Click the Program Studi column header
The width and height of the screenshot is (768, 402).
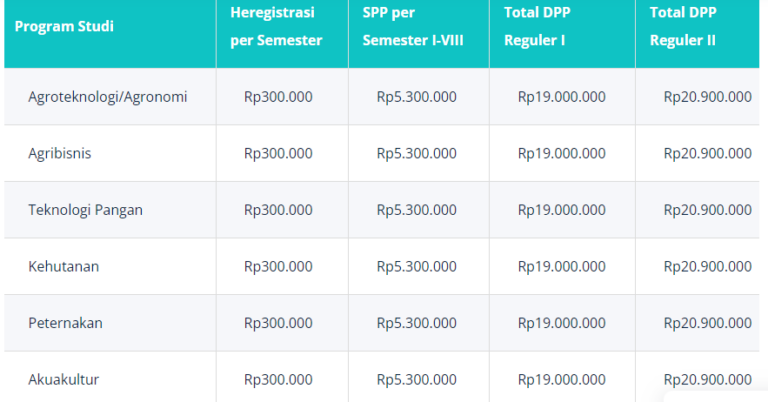[65, 26]
